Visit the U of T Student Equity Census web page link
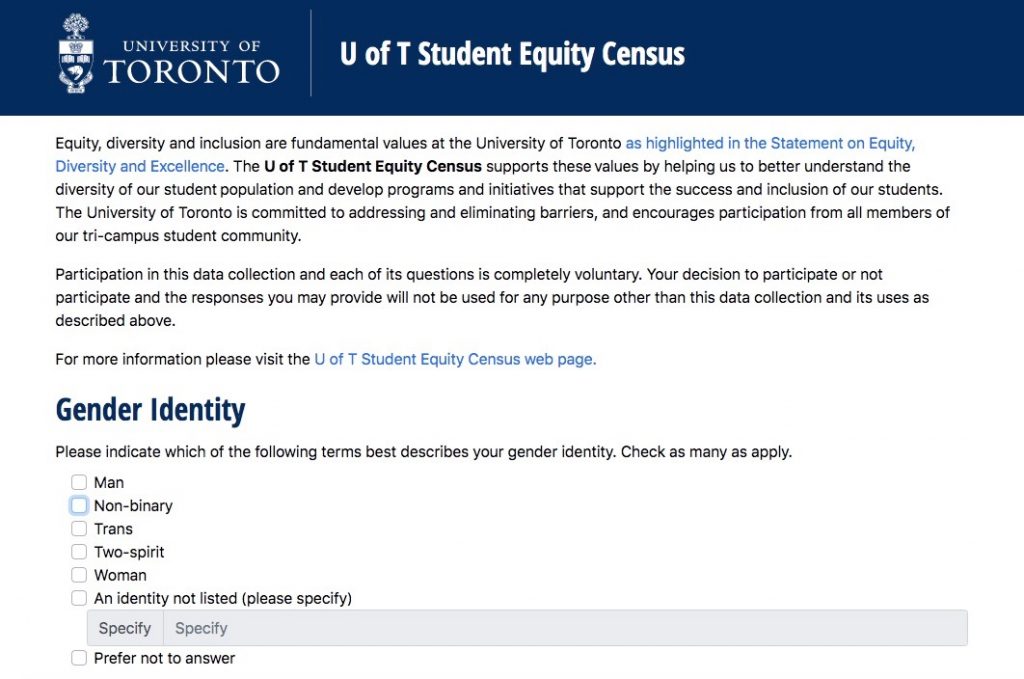This screenshot has width=1024, height=679. click(455, 359)
